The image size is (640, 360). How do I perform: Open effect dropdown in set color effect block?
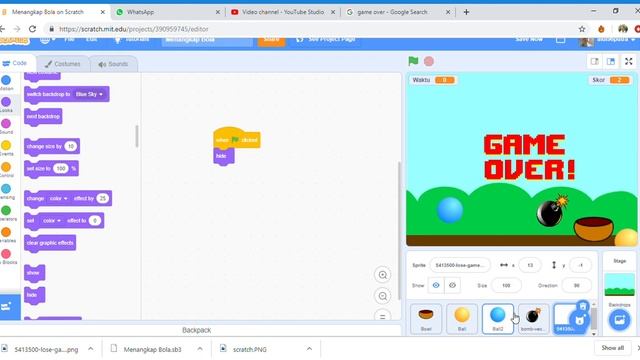click(x=52, y=221)
